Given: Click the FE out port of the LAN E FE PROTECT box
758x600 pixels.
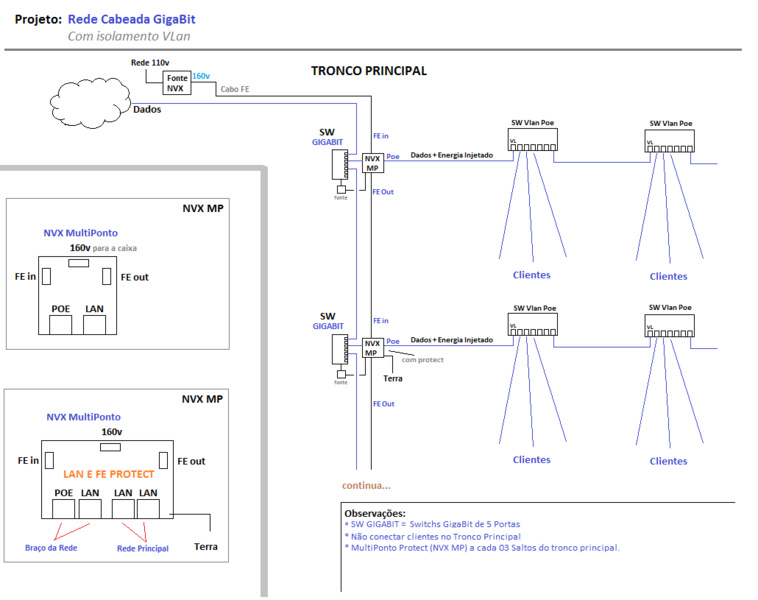Looking at the screenshot, I should [x=163, y=460].
